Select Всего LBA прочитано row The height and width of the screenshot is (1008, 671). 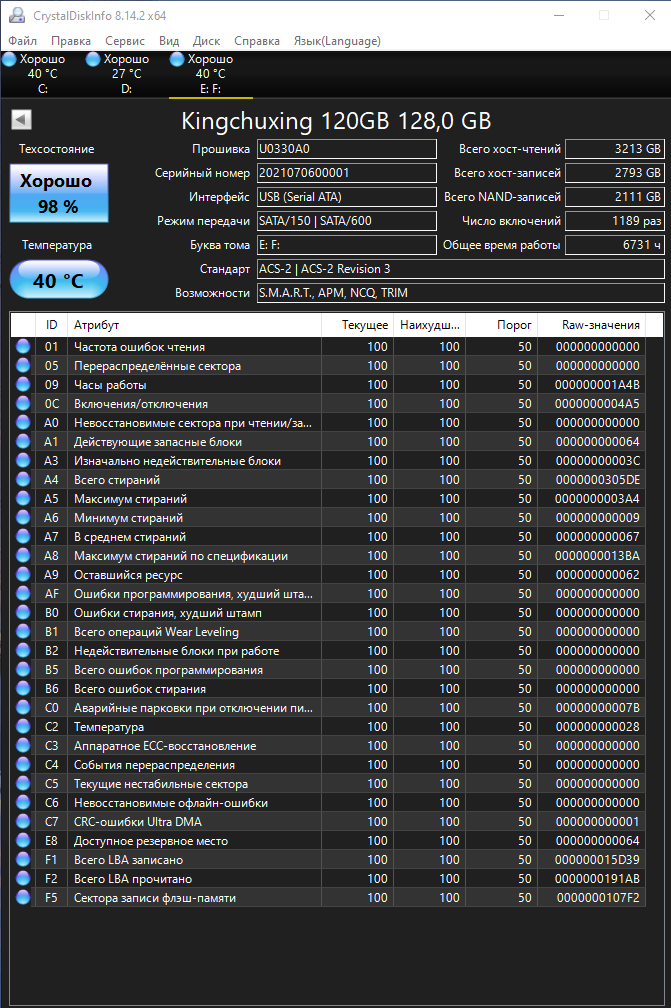click(328, 879)
